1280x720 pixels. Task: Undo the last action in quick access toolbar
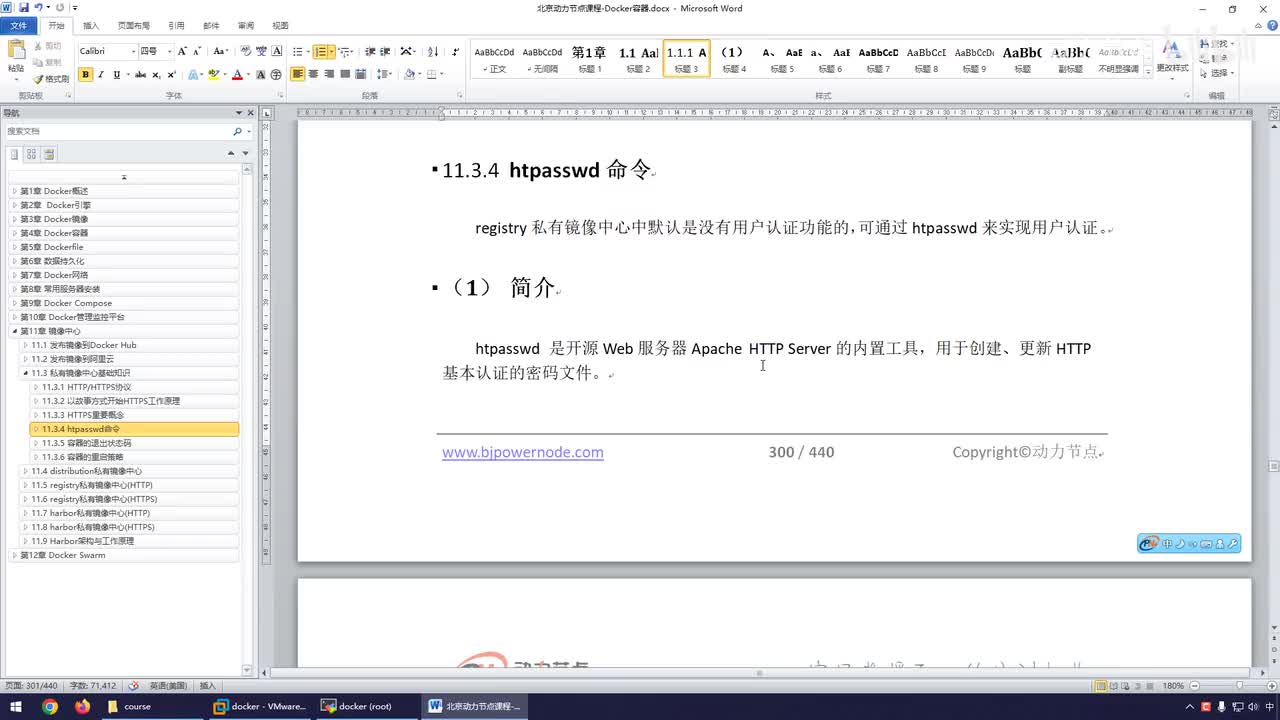pyautogui.click(x=38, y=8)
